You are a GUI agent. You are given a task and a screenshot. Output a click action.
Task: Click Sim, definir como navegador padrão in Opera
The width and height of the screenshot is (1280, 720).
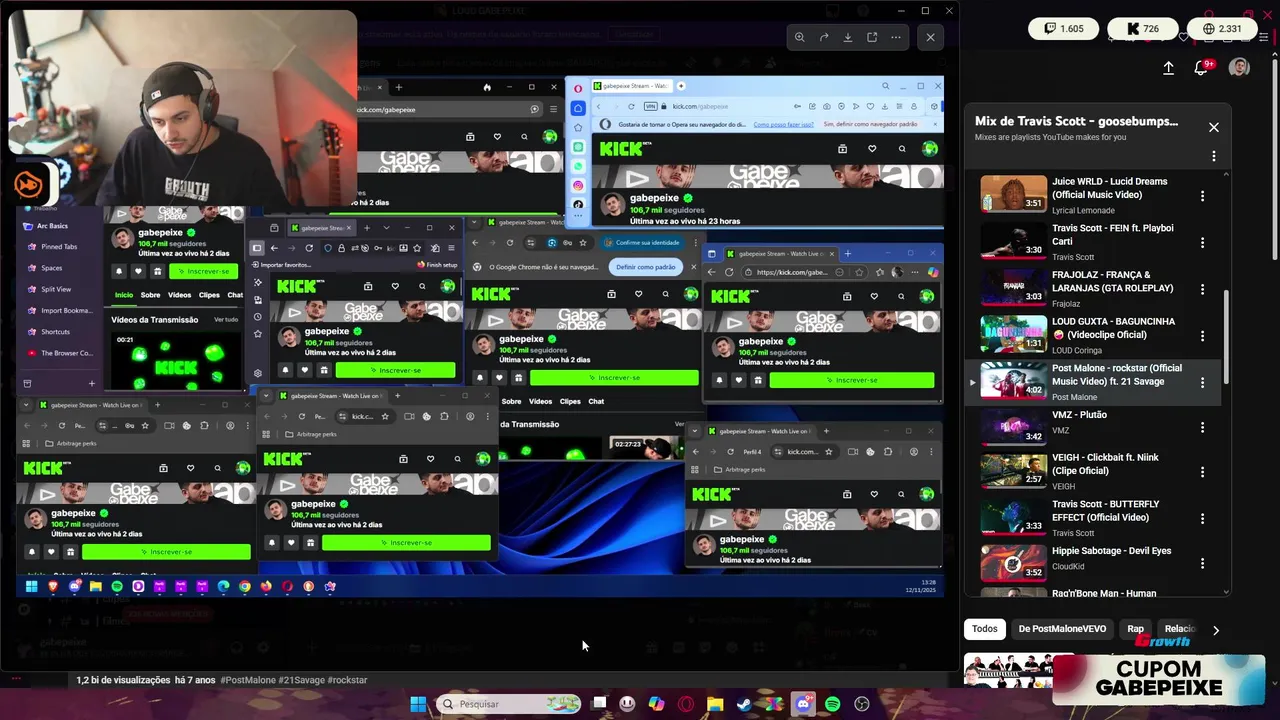(x=870, y=124)
